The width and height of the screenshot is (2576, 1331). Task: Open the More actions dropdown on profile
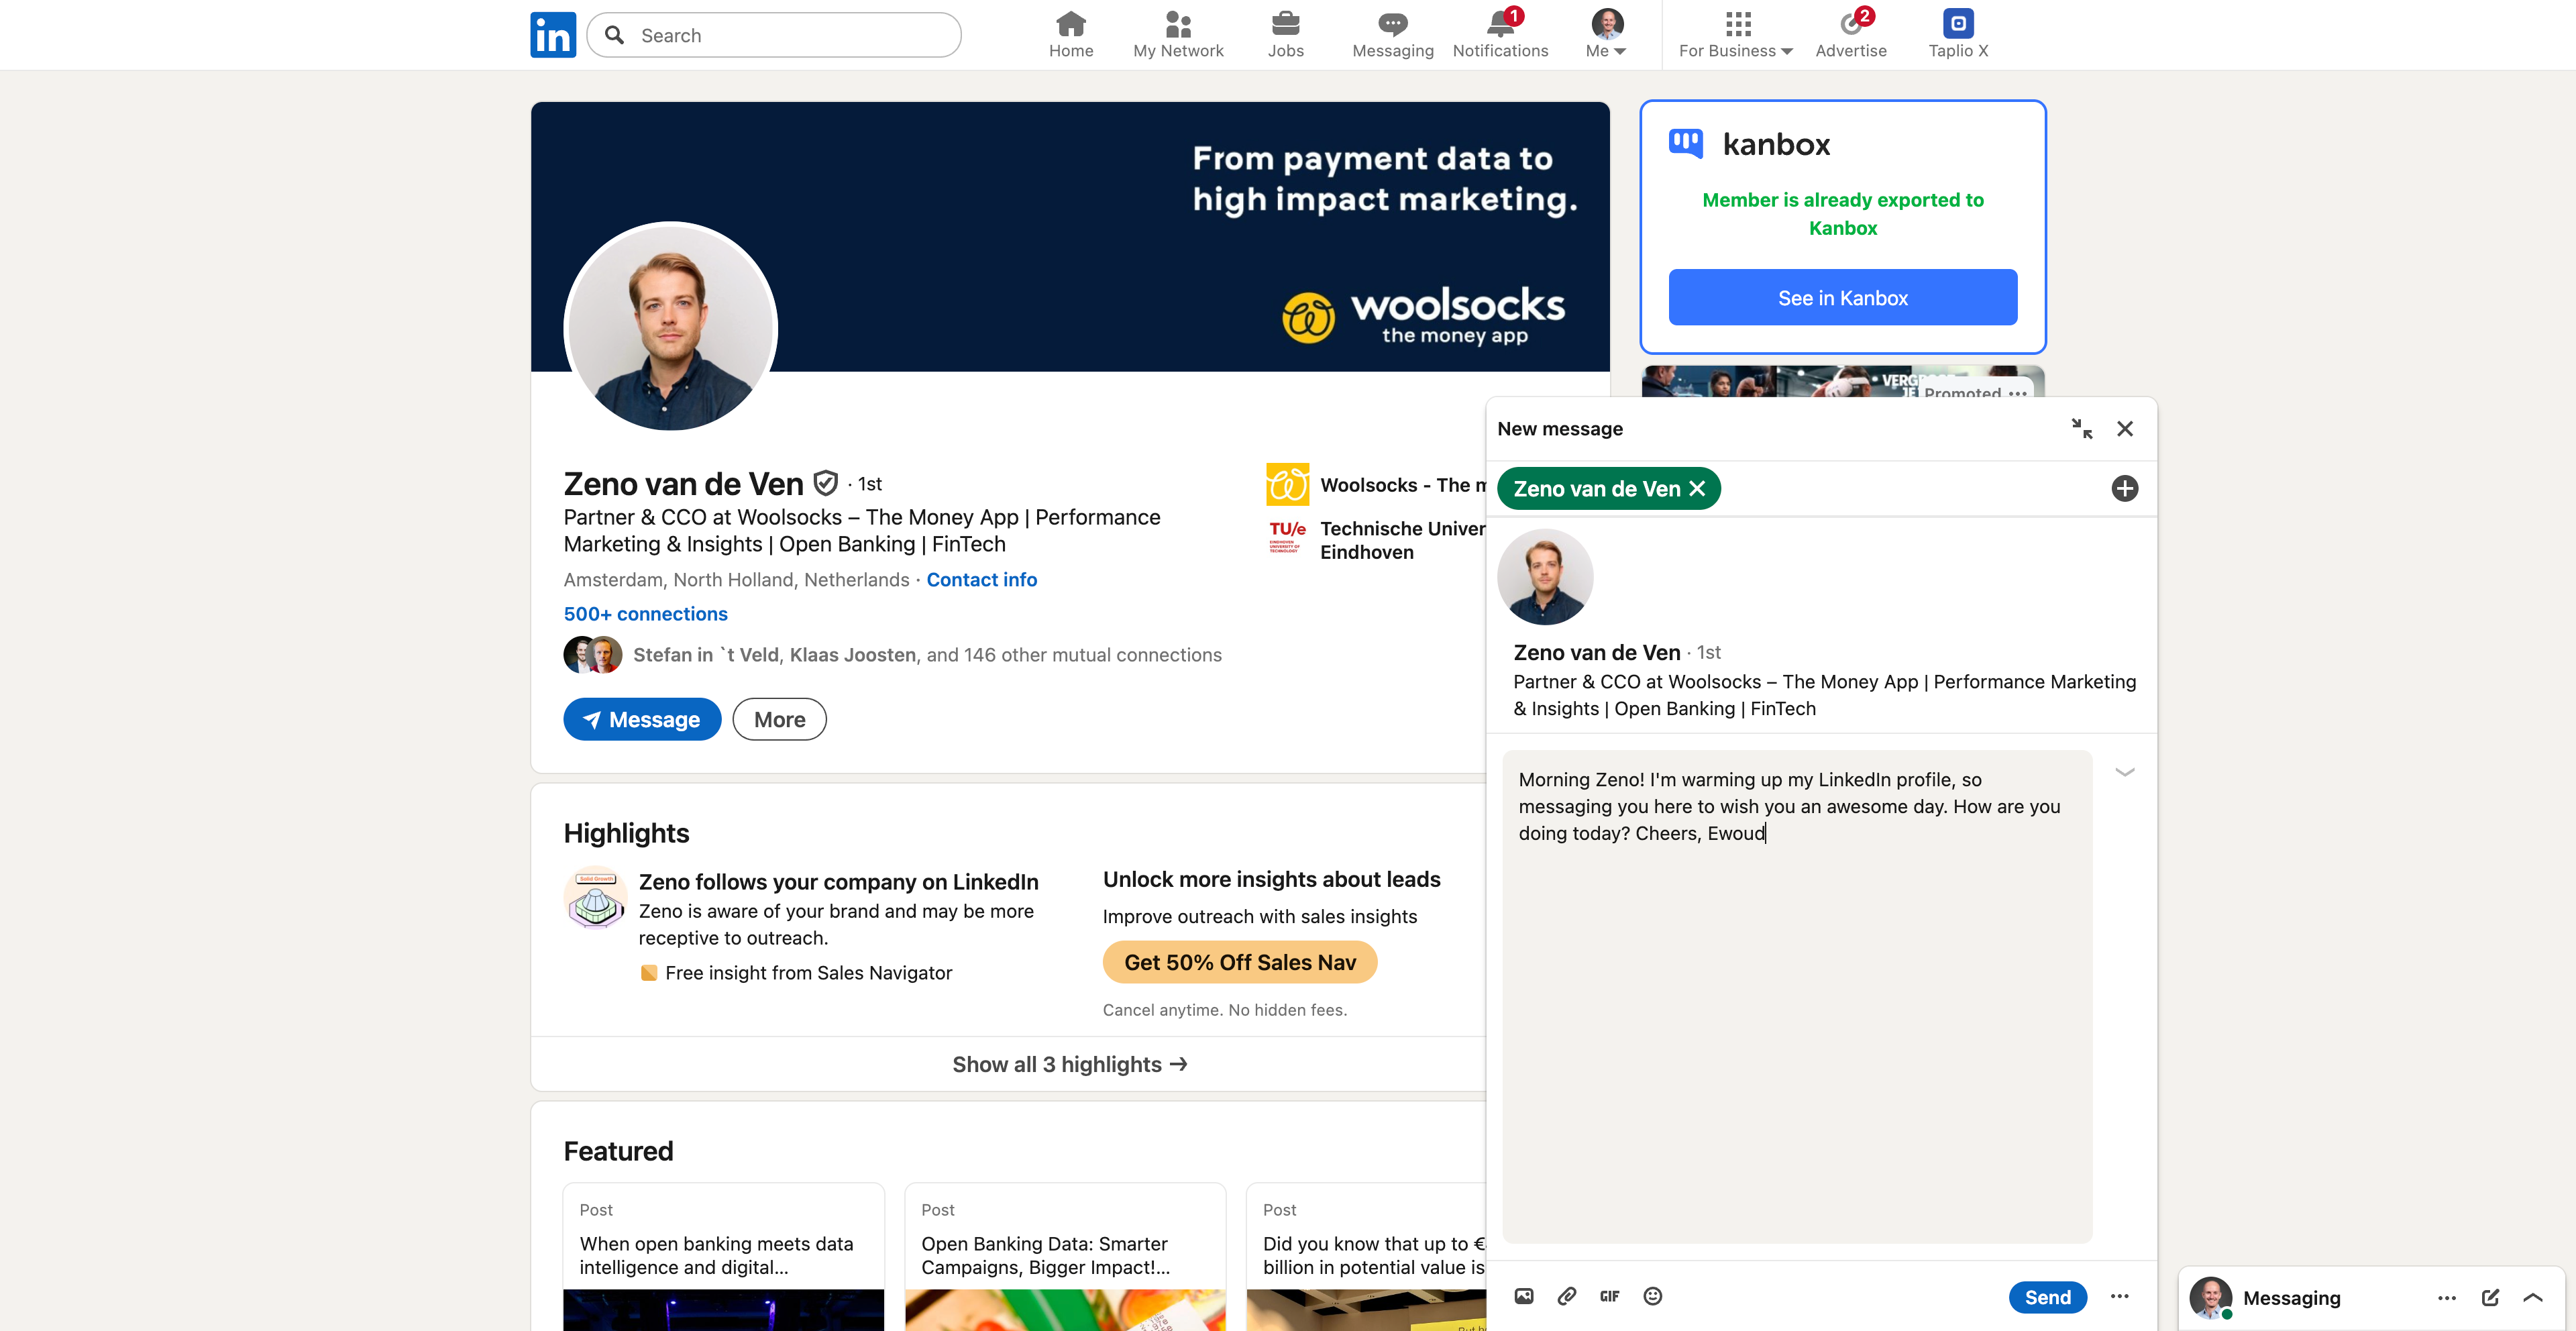tap(779, 719)
